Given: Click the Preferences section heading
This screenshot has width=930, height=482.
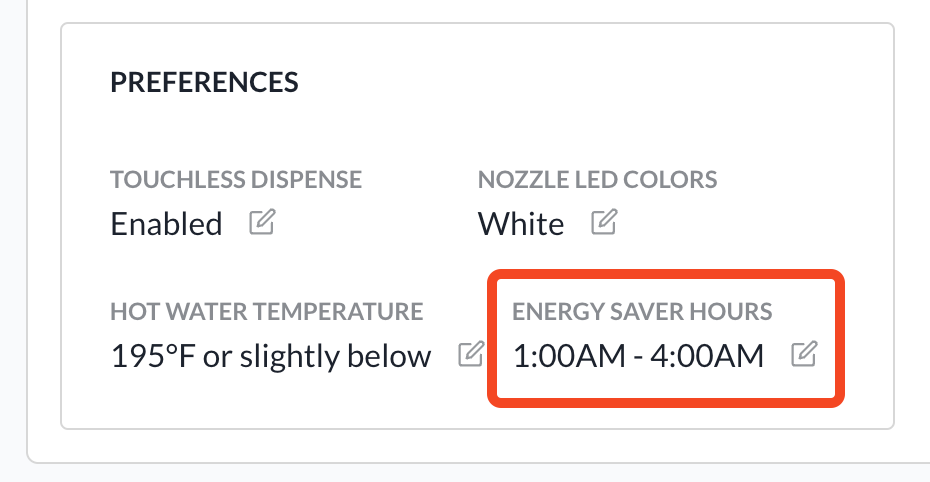Looking at the screenshot, I should [x=204, y=82].
